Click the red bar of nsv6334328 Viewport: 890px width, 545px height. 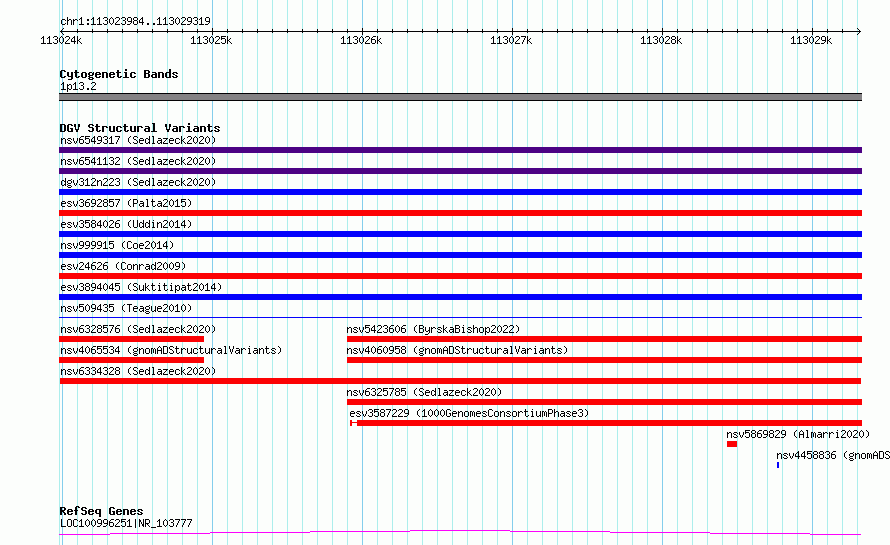[460, 381]
